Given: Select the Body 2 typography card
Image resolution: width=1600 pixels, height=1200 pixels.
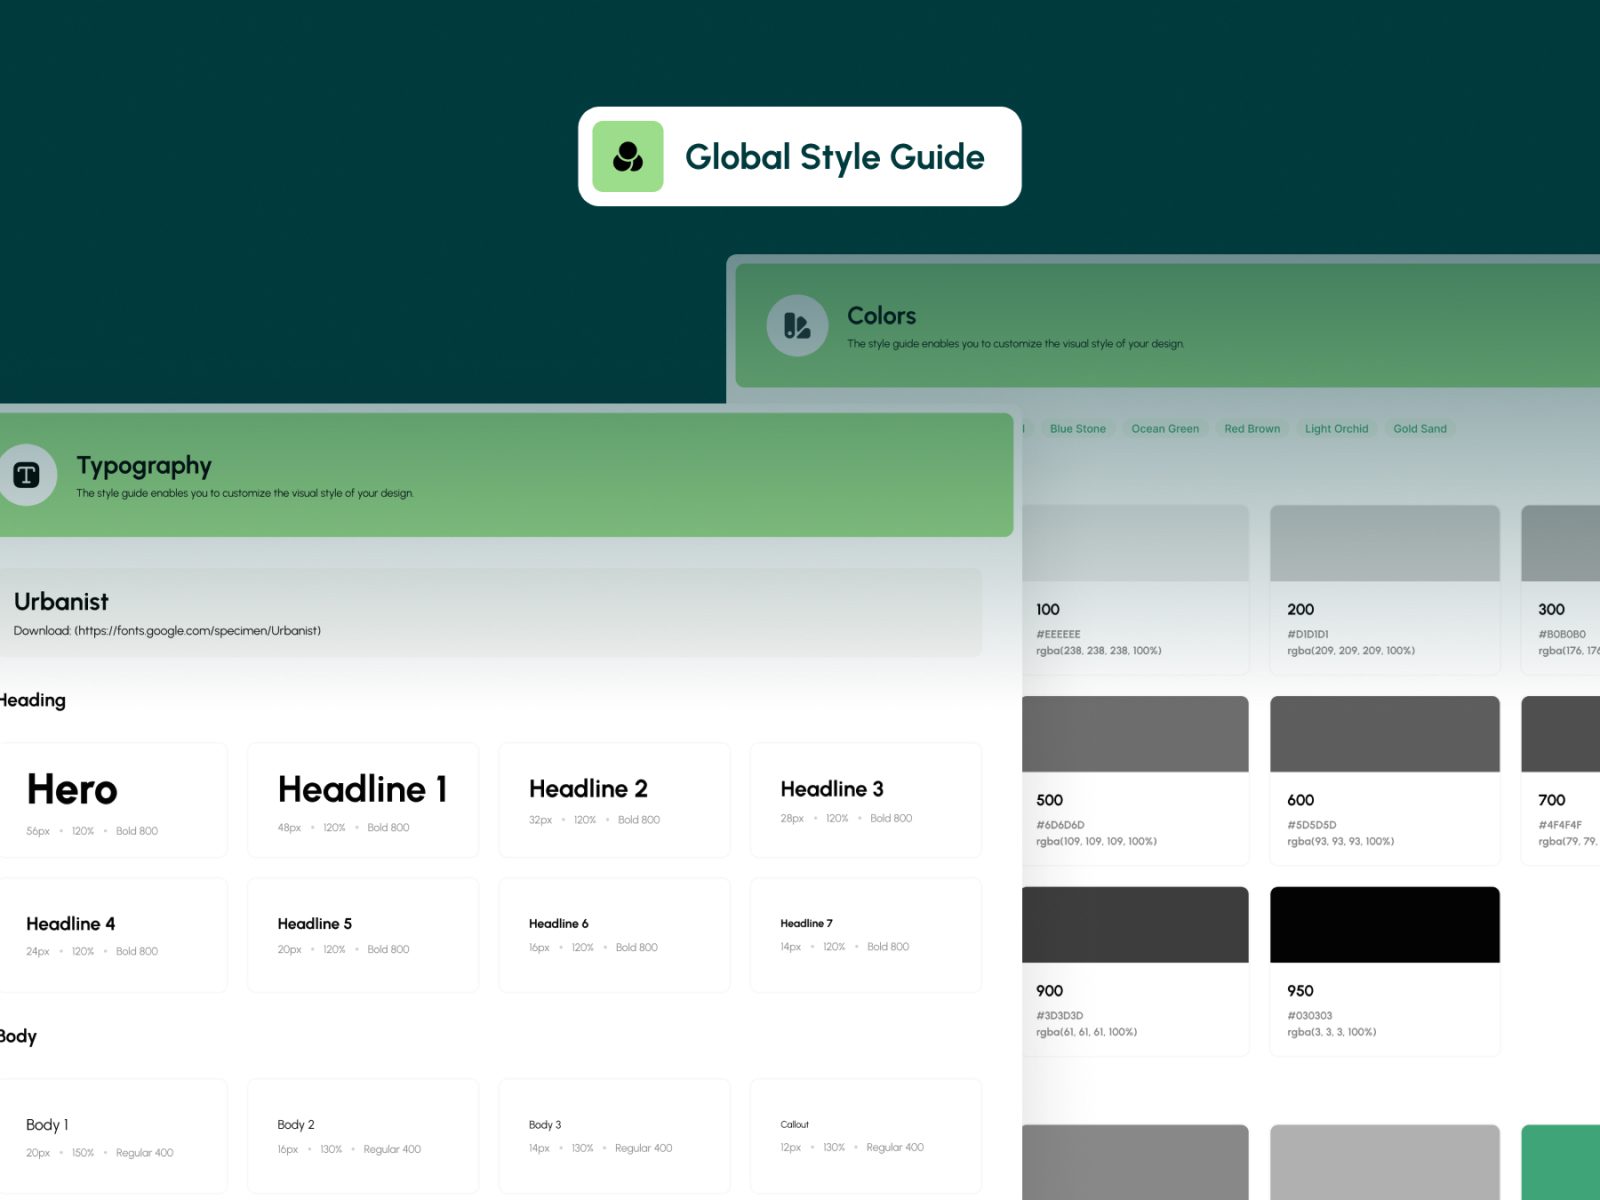Looking at the screenshot, I should (363, 1136).
